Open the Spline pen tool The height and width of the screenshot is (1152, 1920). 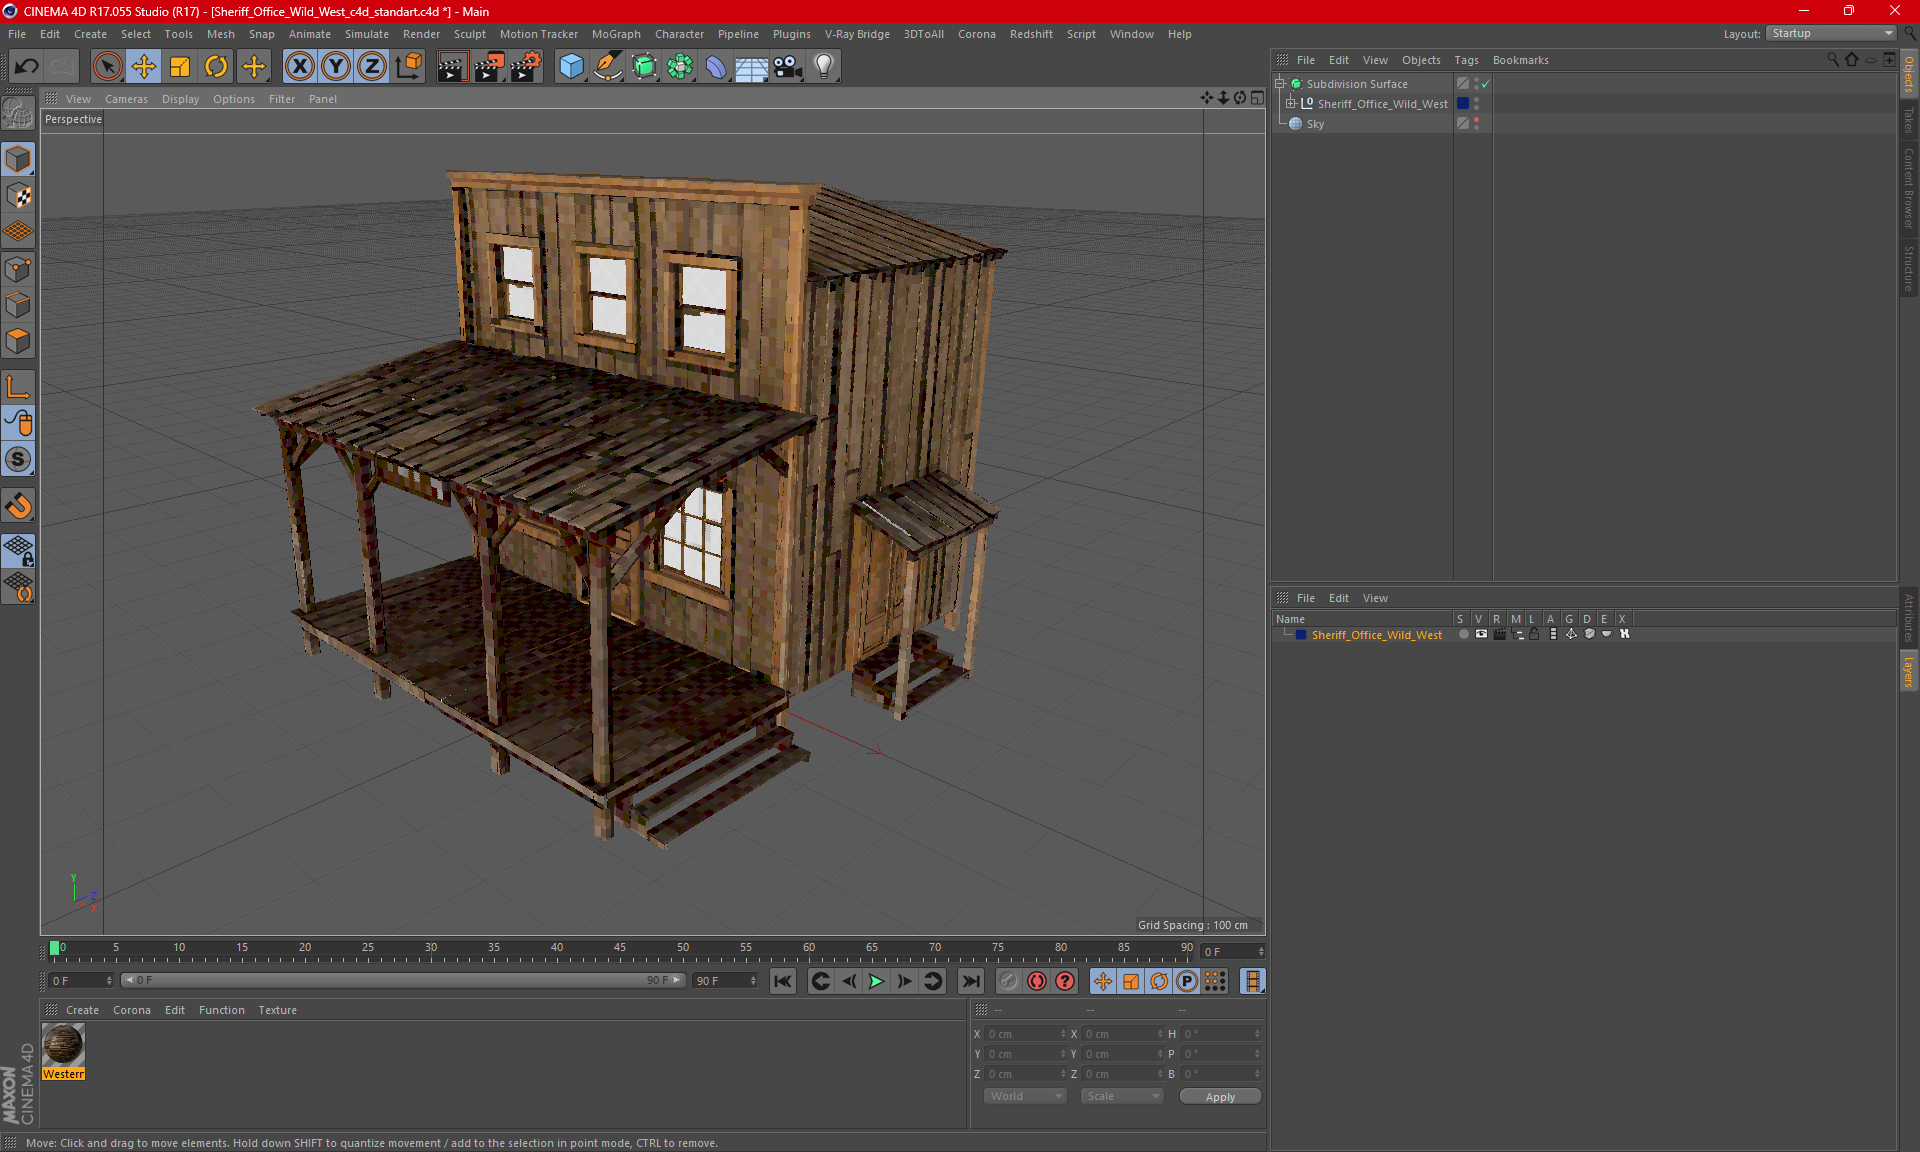[608, 66]
